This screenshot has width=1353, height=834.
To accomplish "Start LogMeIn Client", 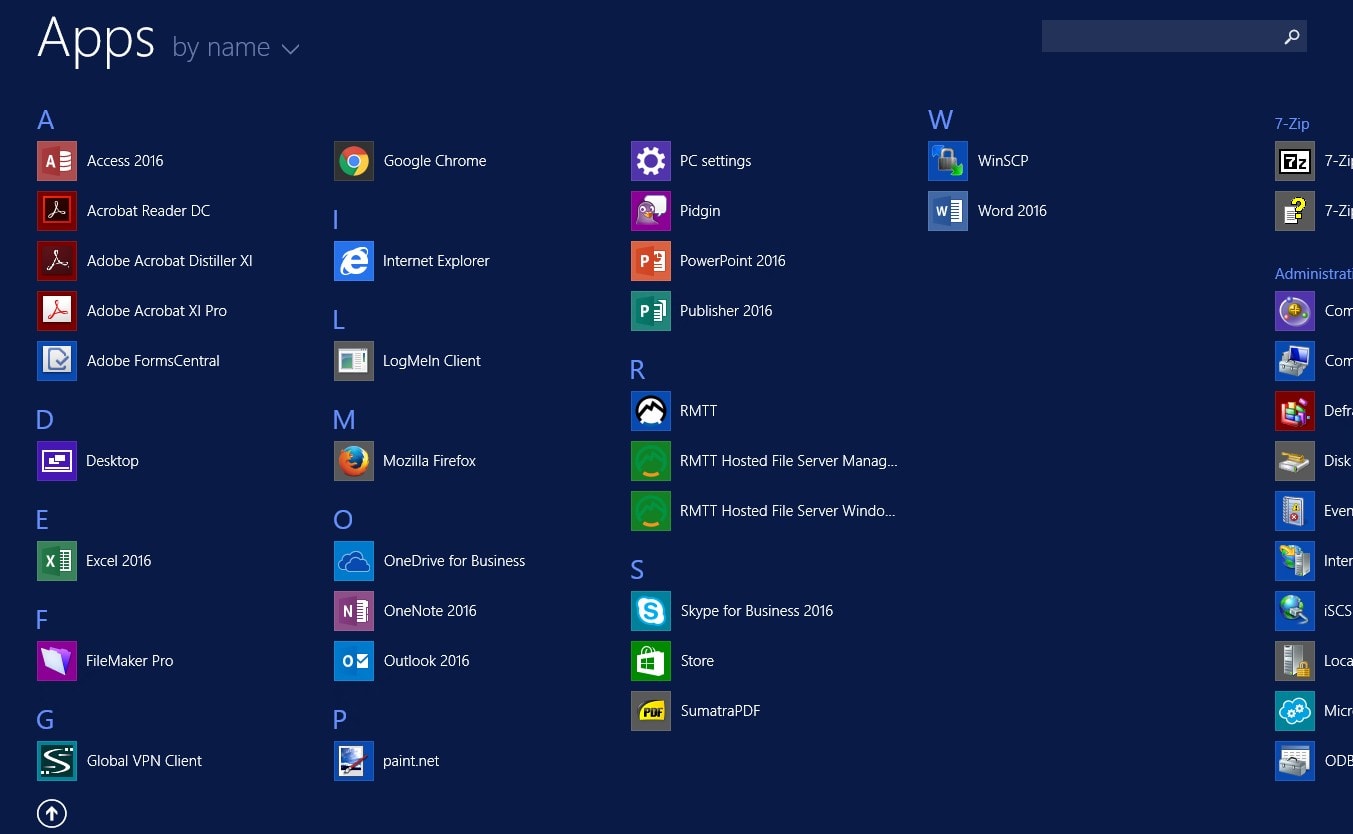I will [x=407, y=361].
